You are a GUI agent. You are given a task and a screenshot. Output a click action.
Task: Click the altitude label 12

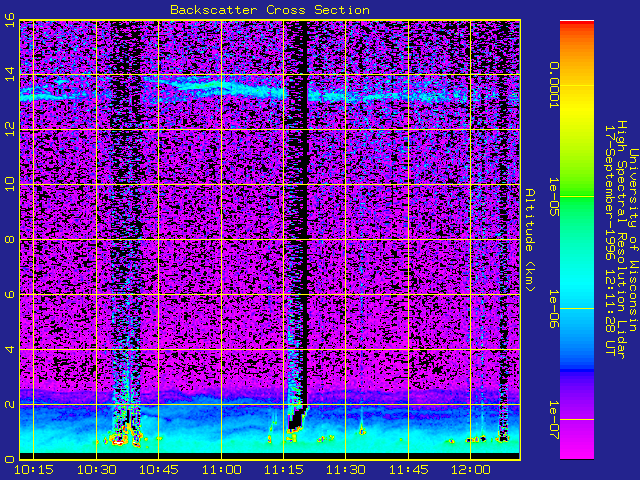(9, 129)
